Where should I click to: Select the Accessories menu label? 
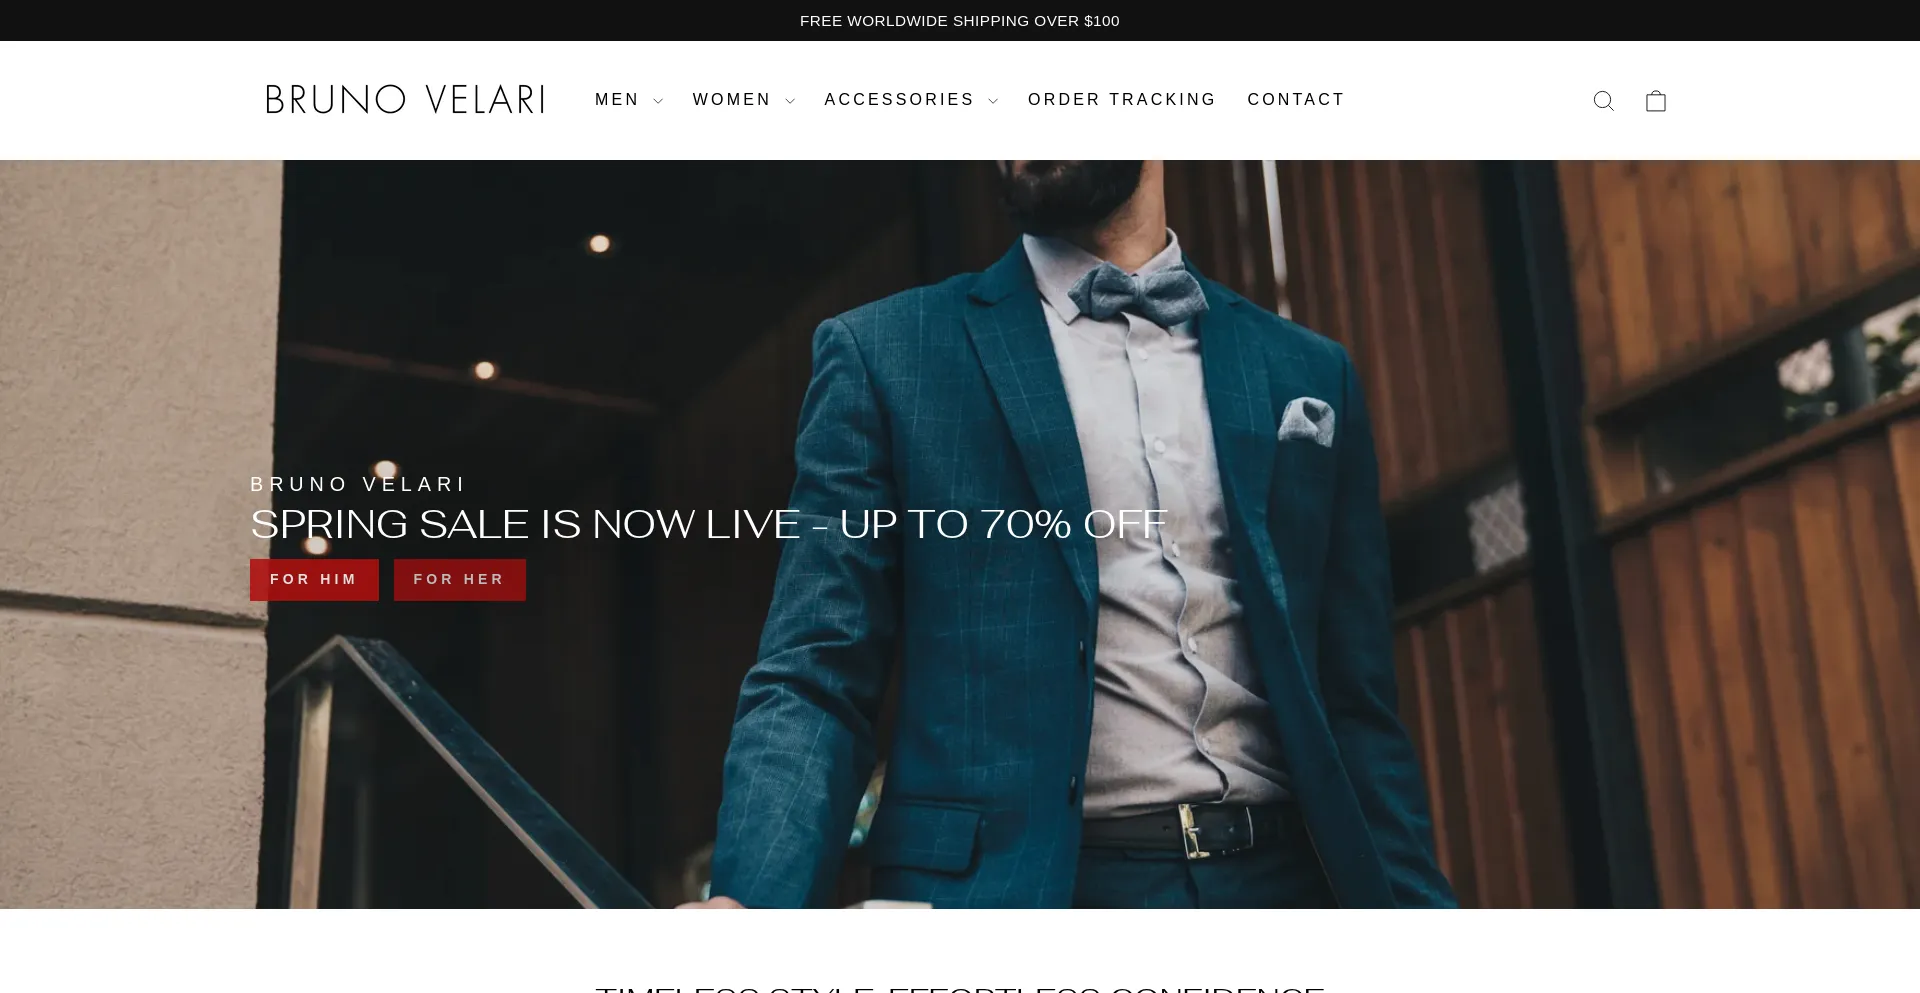tap(899, 100)
